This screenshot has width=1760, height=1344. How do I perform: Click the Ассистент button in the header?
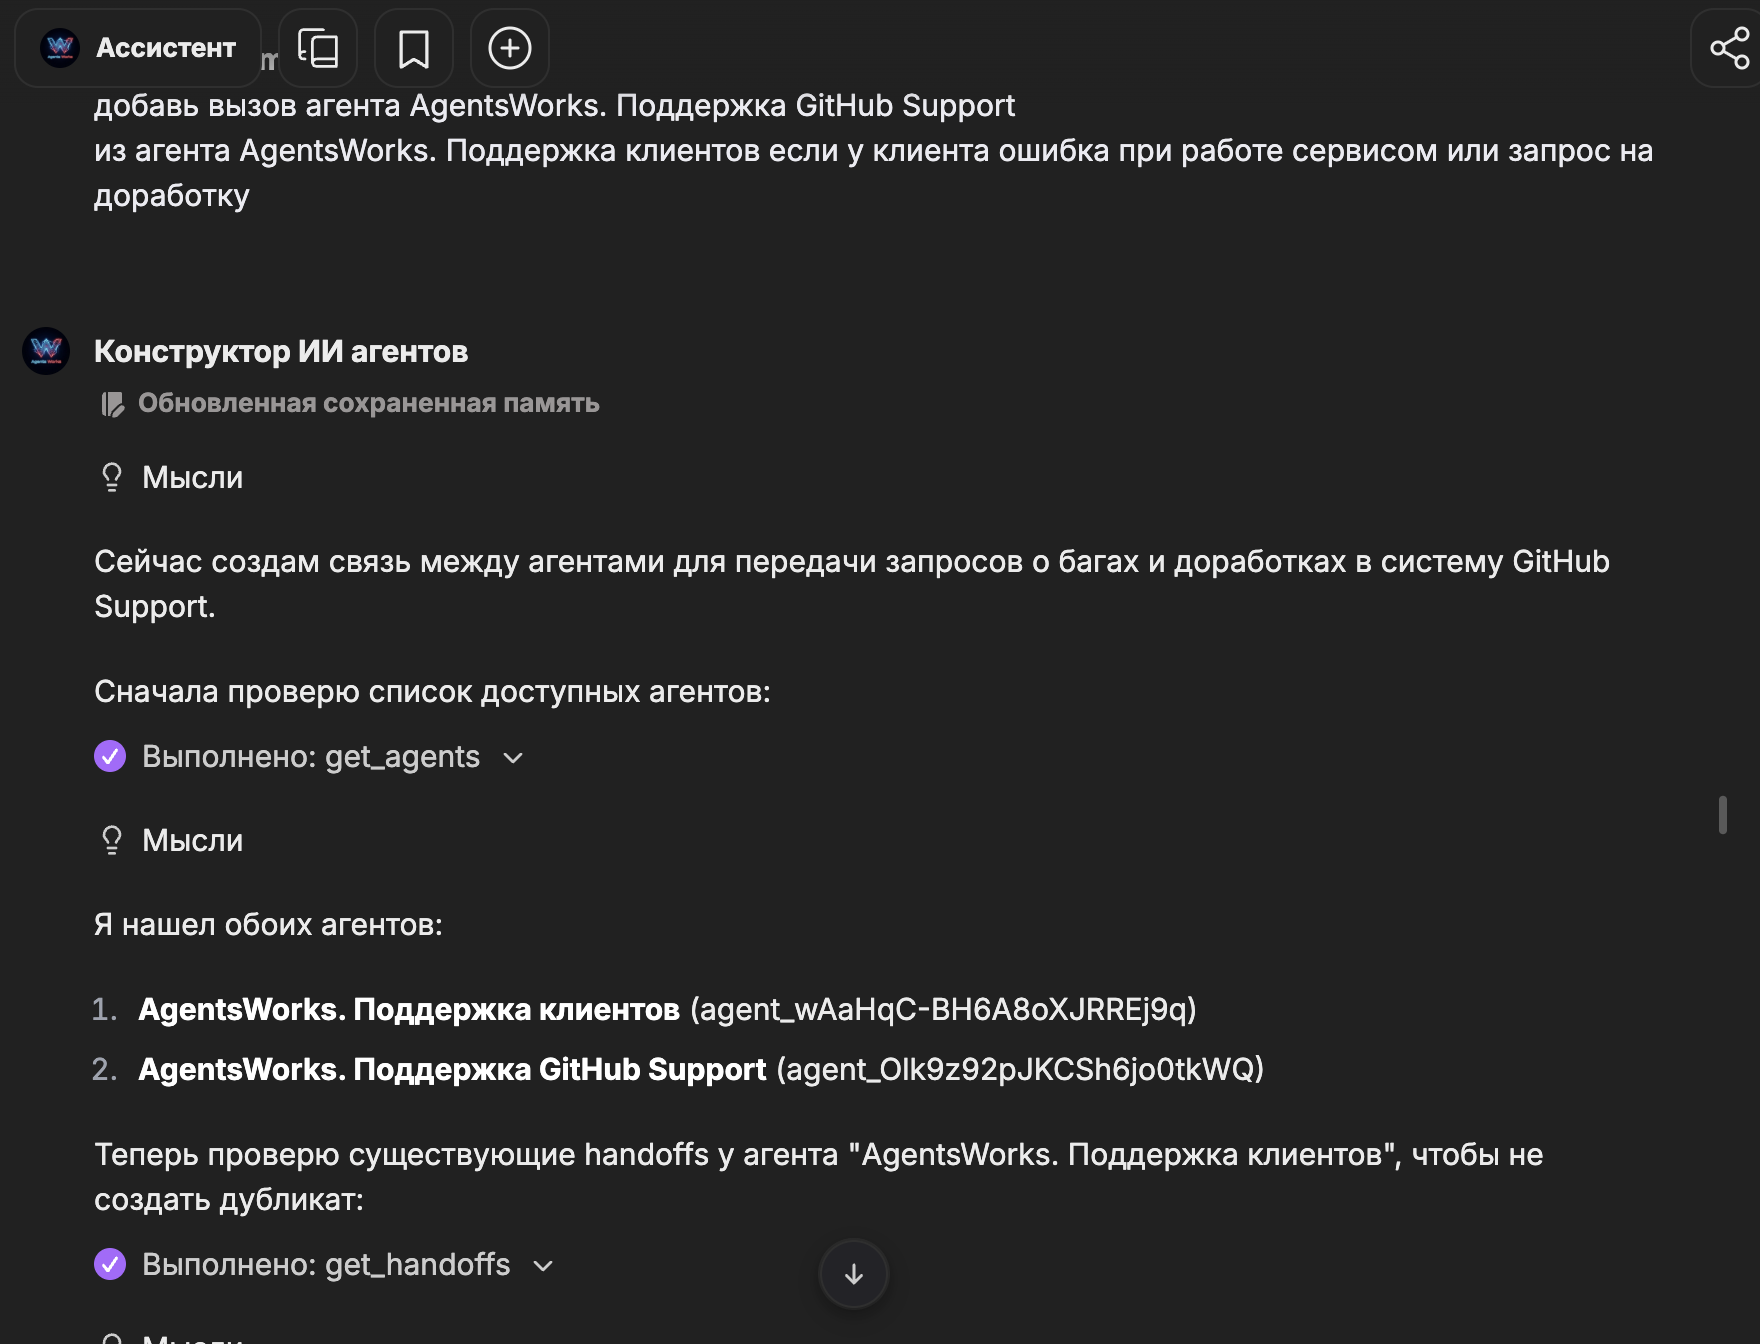click(138, 48)
